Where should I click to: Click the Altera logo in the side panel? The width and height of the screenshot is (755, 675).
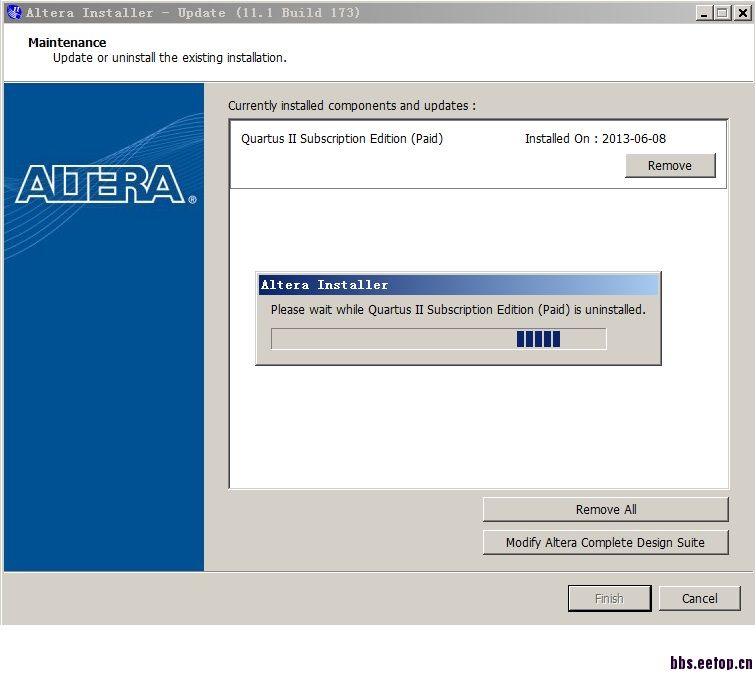tap(105, 184)
